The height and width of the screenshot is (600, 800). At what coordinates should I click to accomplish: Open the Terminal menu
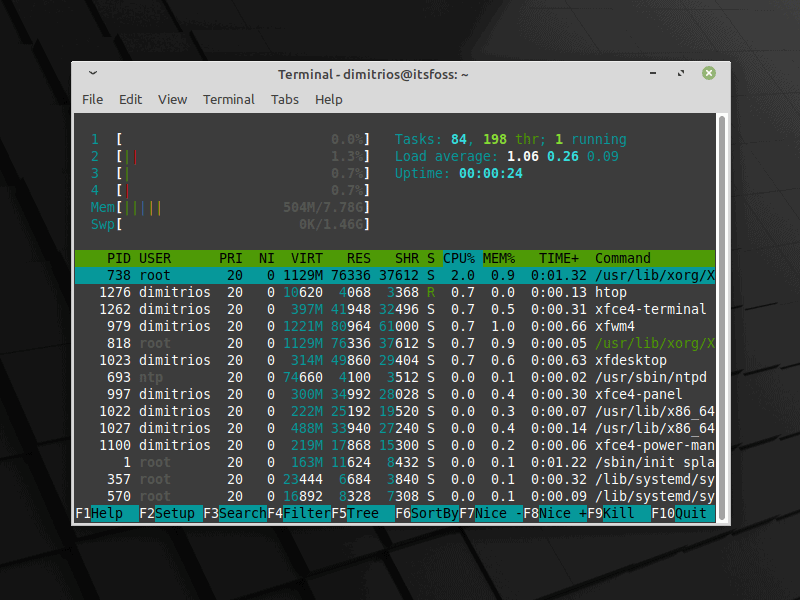[x=228, y=99]
